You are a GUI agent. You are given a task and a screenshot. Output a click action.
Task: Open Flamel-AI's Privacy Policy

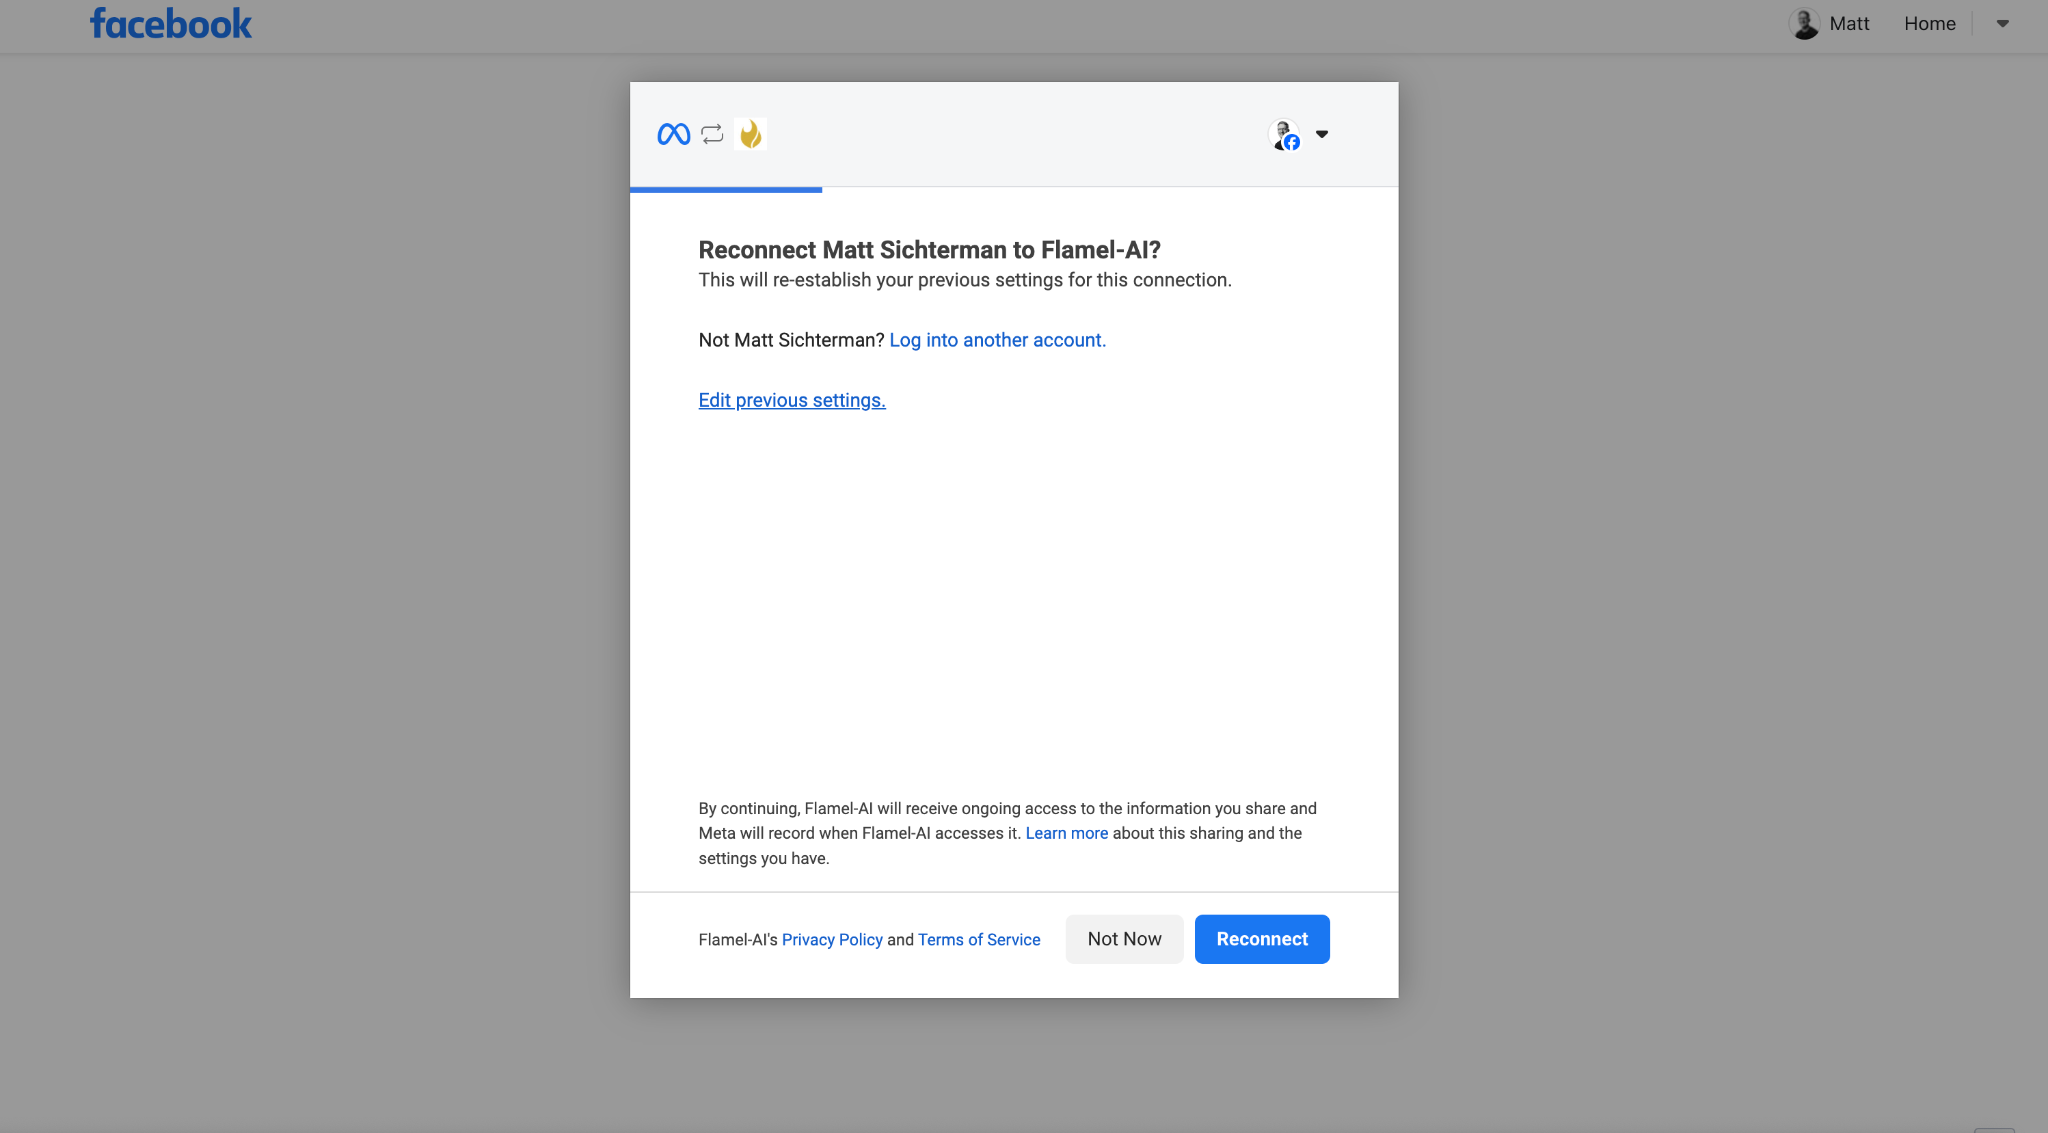[x=832, y=939]
